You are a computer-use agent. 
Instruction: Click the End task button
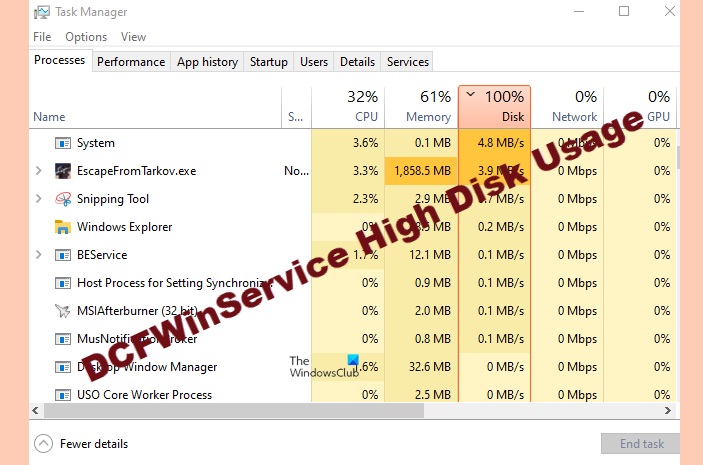click(641, 444)
